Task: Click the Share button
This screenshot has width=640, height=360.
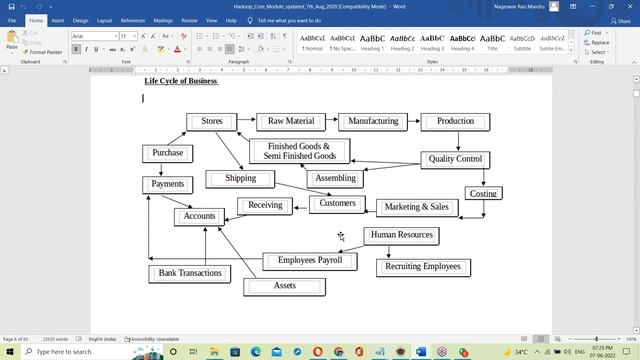Action: coord(621,21)
